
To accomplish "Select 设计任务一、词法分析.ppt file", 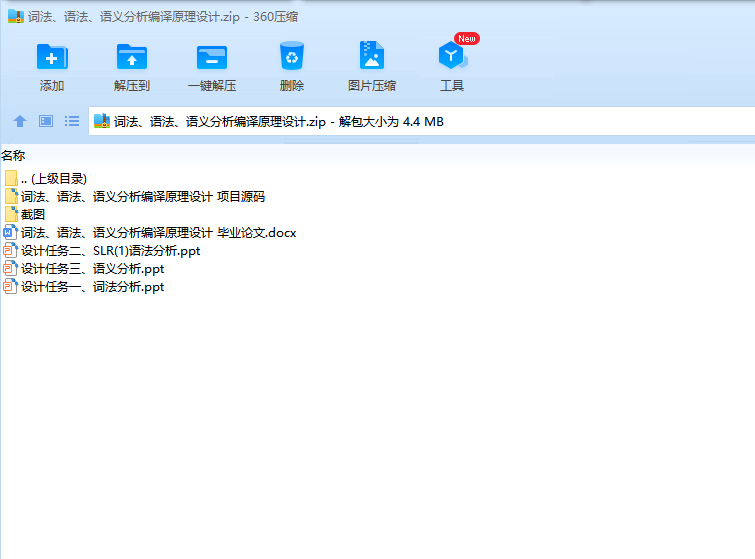I will tap(84, 286).
